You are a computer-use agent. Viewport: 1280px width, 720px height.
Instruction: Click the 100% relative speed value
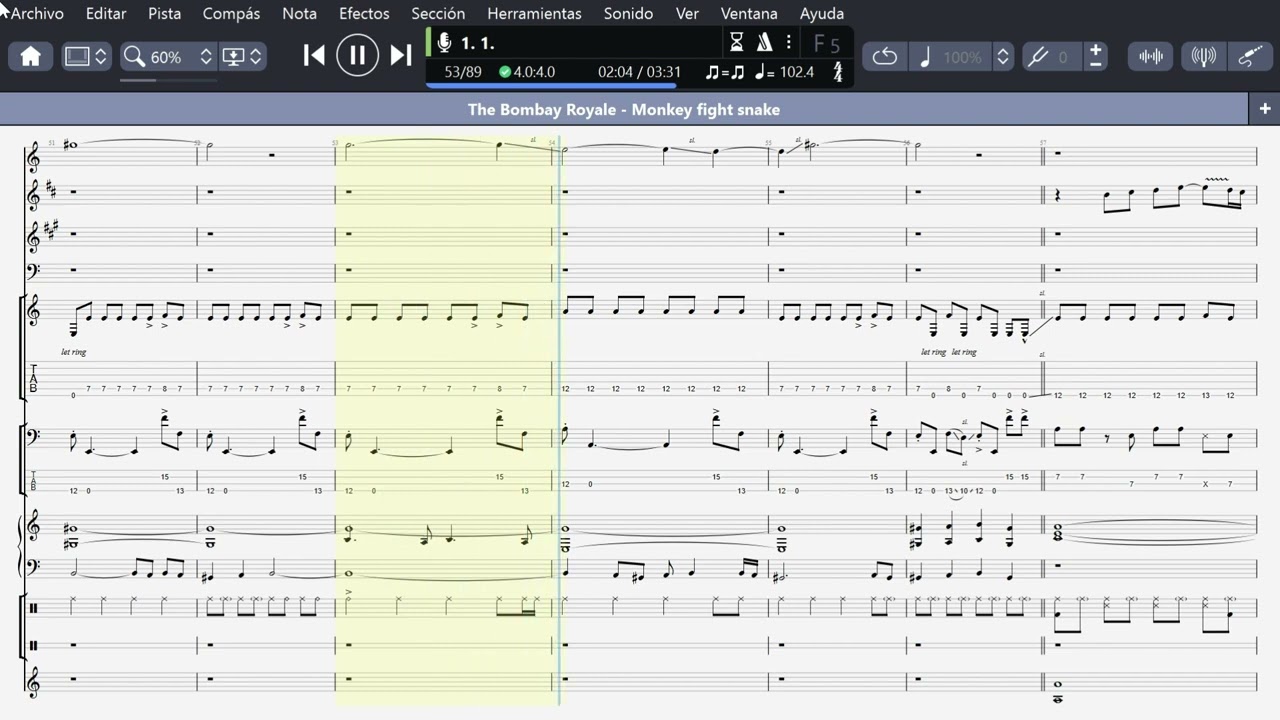click(962, 57)
